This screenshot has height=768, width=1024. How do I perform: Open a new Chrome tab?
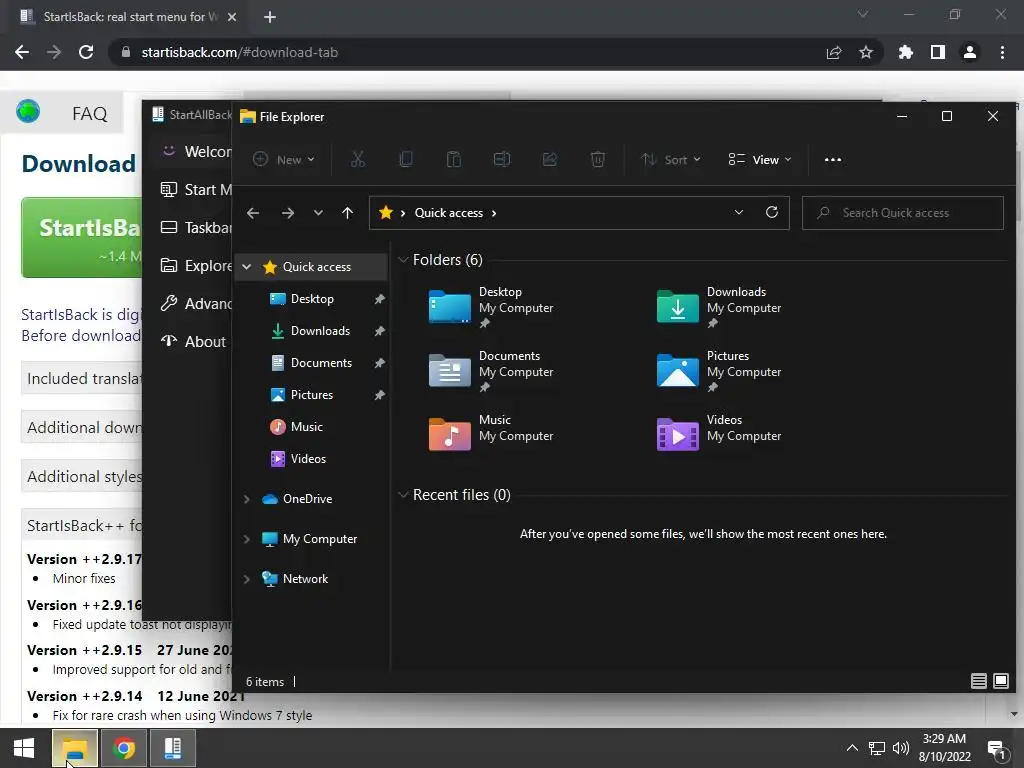click(x=270, y=17)
